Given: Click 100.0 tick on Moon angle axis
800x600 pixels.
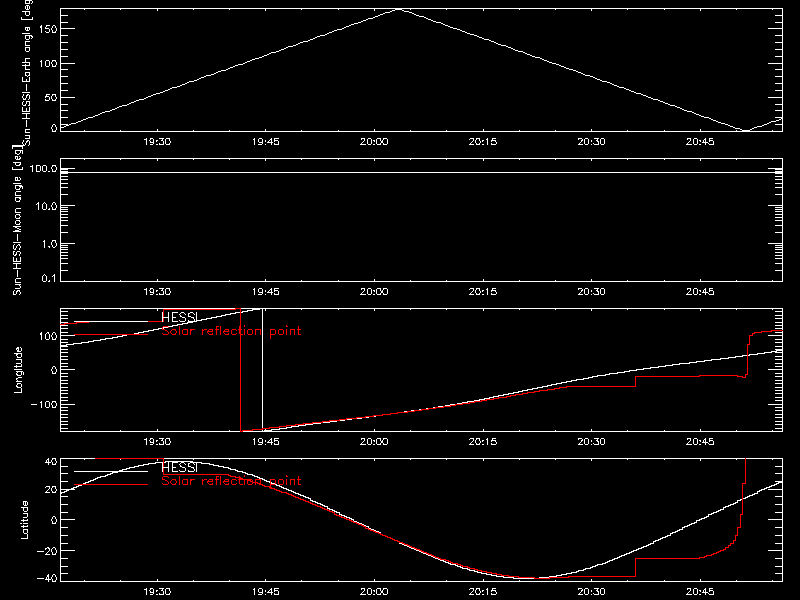Looking at the screenshot, I should click(43, 169).
